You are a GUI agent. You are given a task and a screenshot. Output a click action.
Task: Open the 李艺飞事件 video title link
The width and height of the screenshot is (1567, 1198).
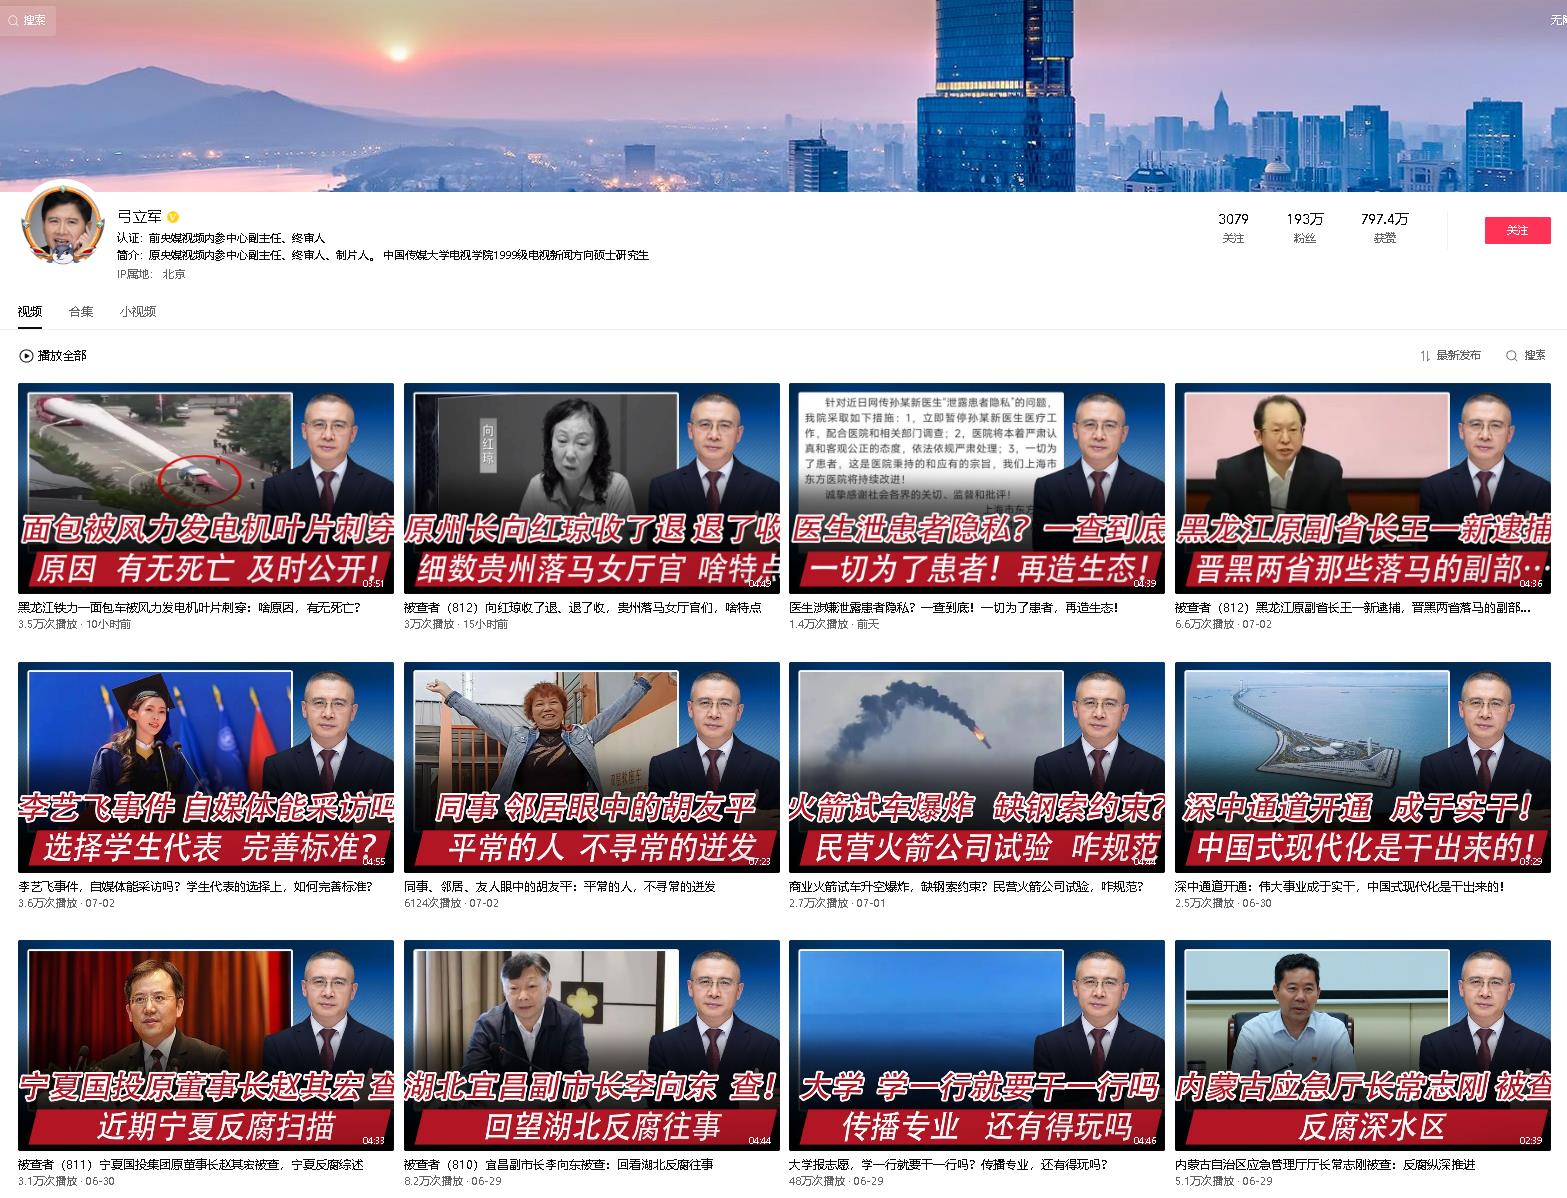point(190,886)
